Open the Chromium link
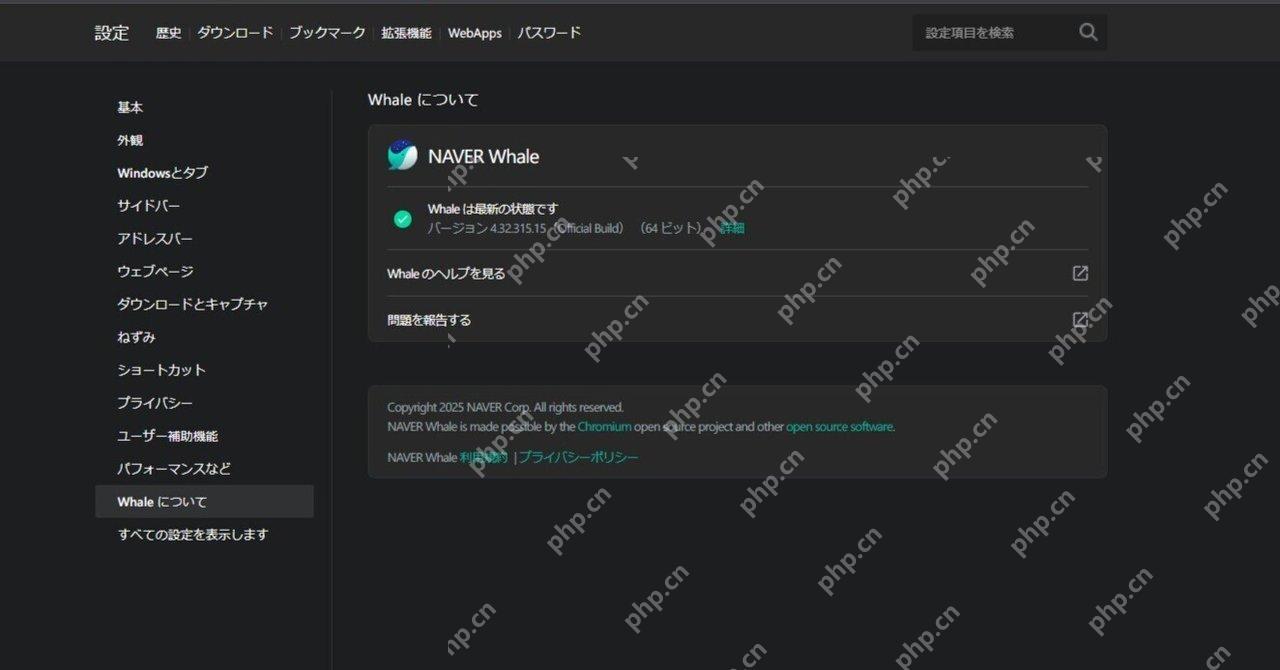The image size is (1280, 670). click(x=604, y=426)
